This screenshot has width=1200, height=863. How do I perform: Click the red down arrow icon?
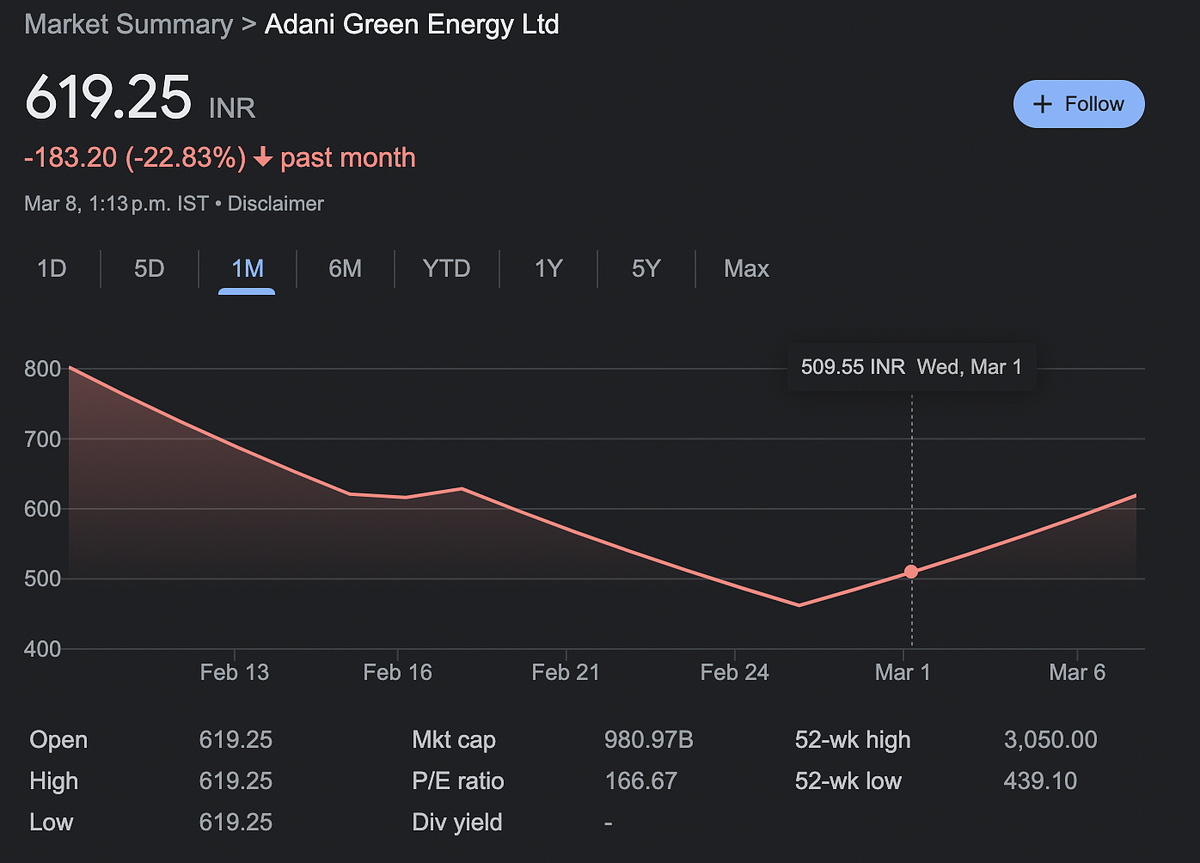263,158
